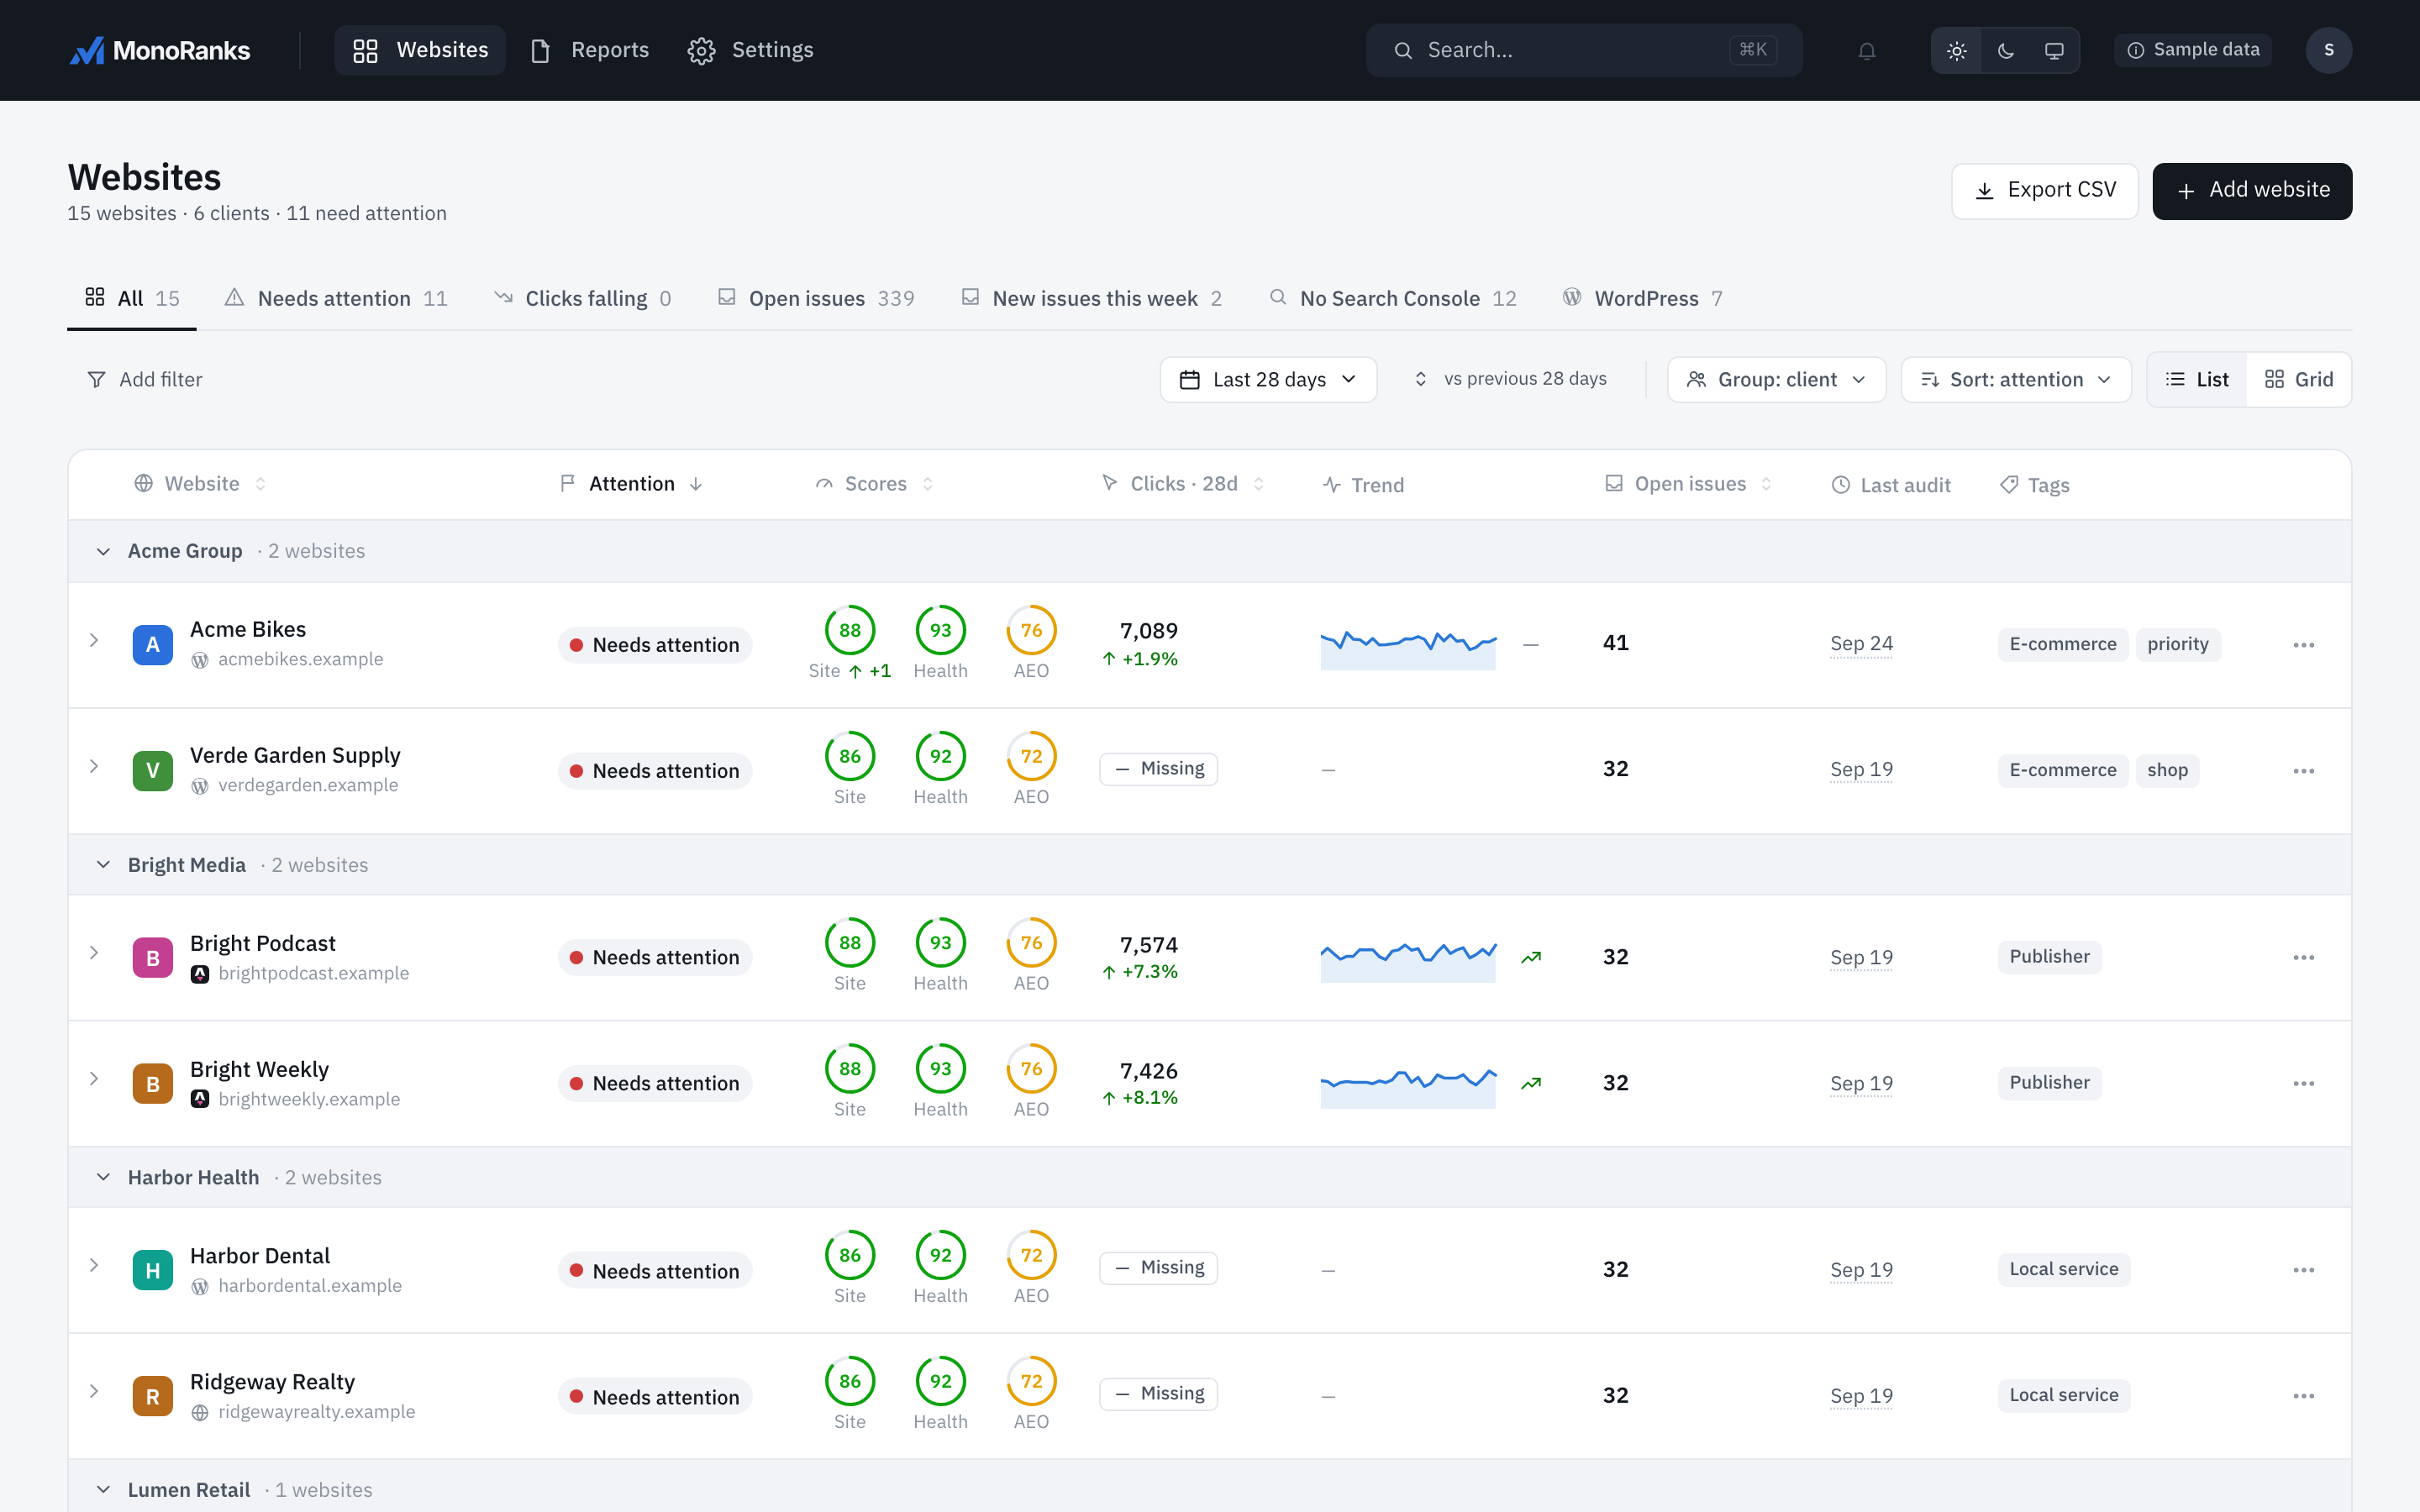
Task: Click Harbor Dental Health score 92 ring
Action: point(940,1255)
